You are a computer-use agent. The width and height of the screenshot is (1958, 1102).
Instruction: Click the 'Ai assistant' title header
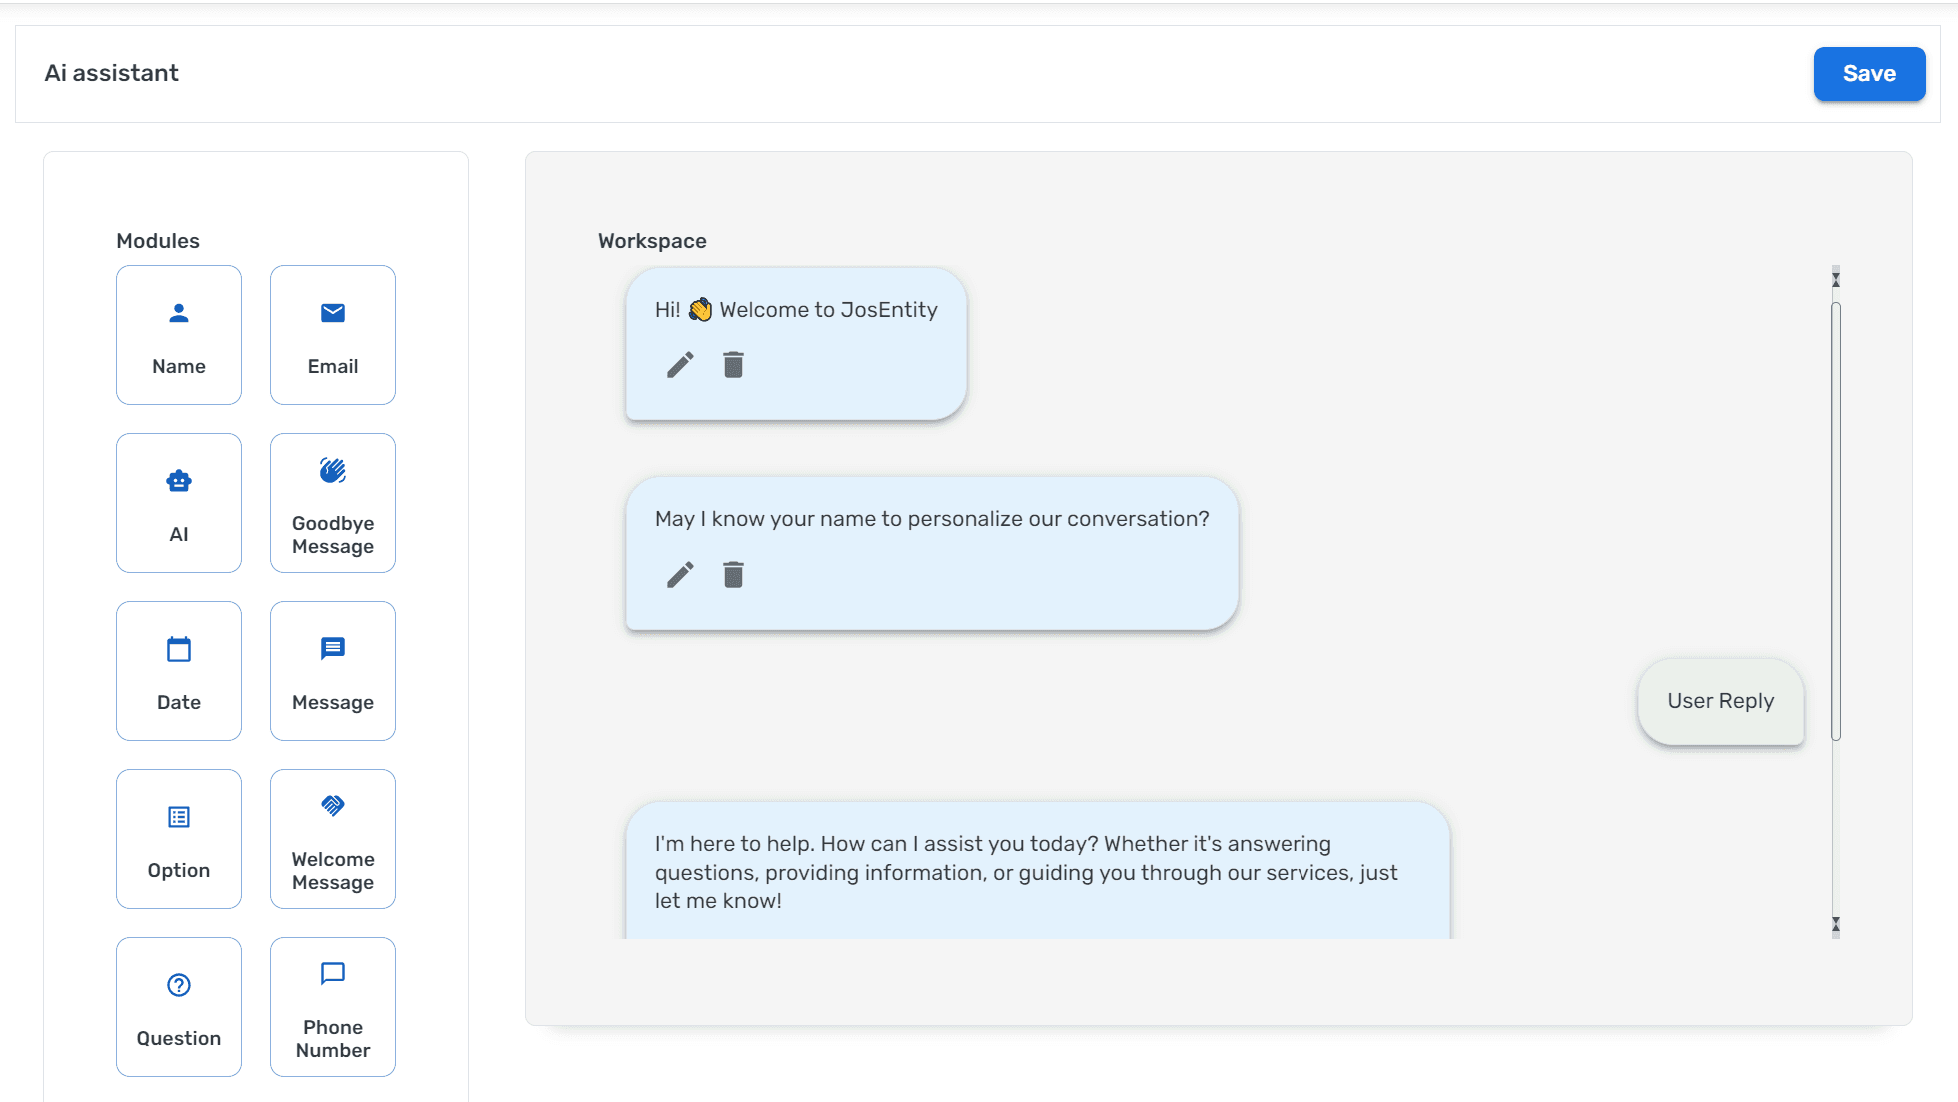(111, 73)
